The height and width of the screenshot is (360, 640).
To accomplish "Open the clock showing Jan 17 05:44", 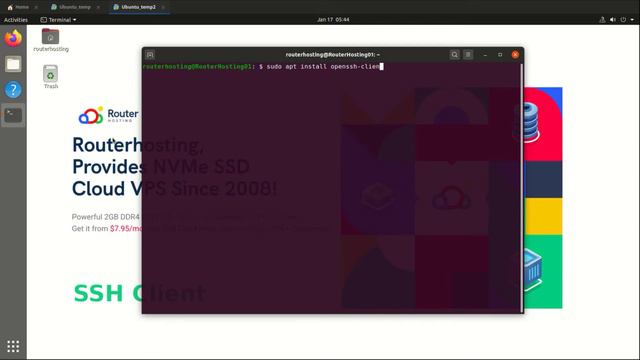I will [333, 20].
